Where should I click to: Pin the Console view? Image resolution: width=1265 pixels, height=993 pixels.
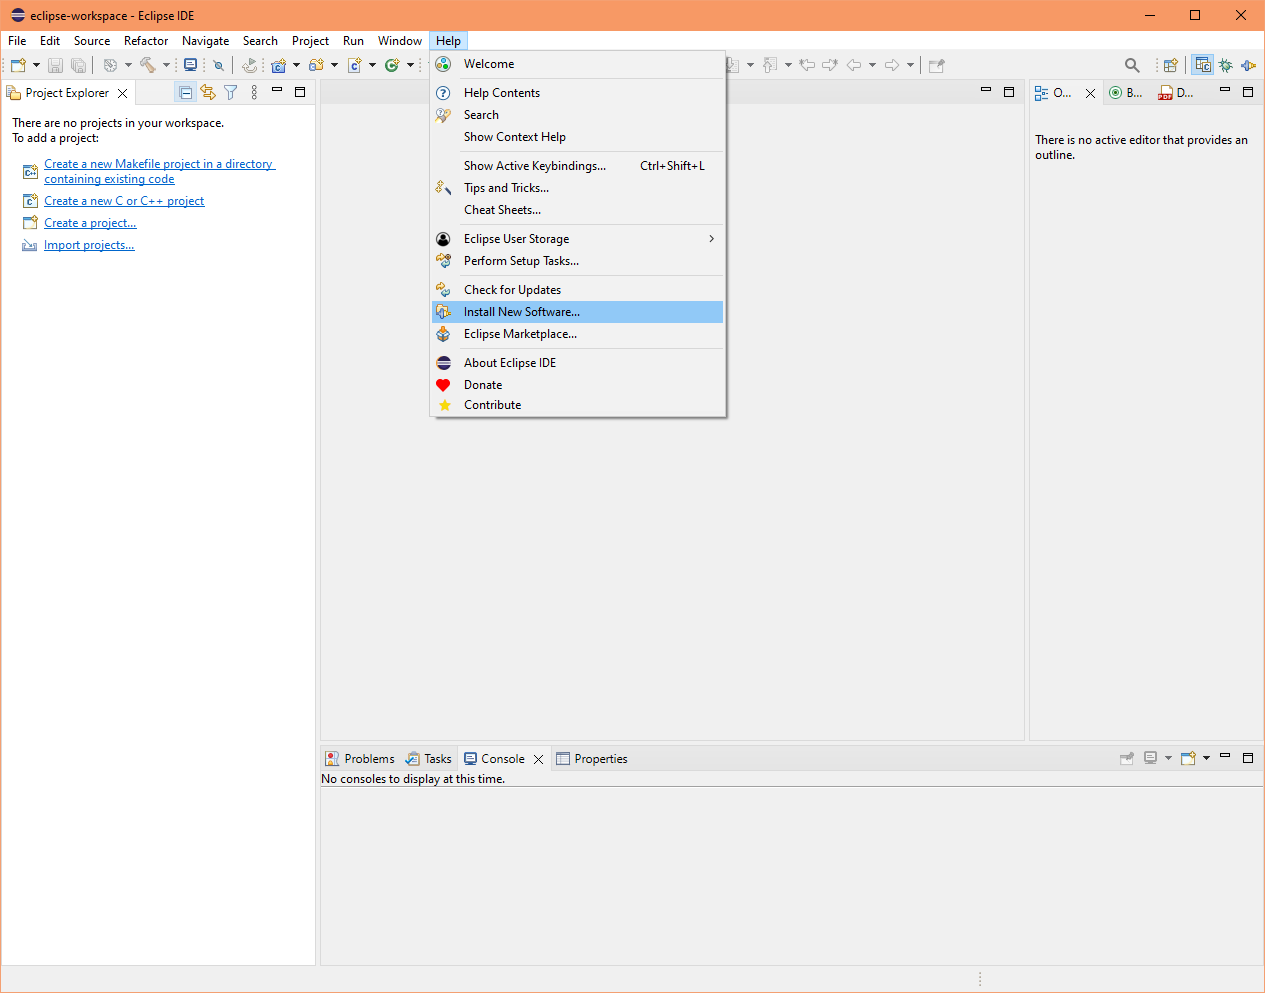tap(1126, 758)
